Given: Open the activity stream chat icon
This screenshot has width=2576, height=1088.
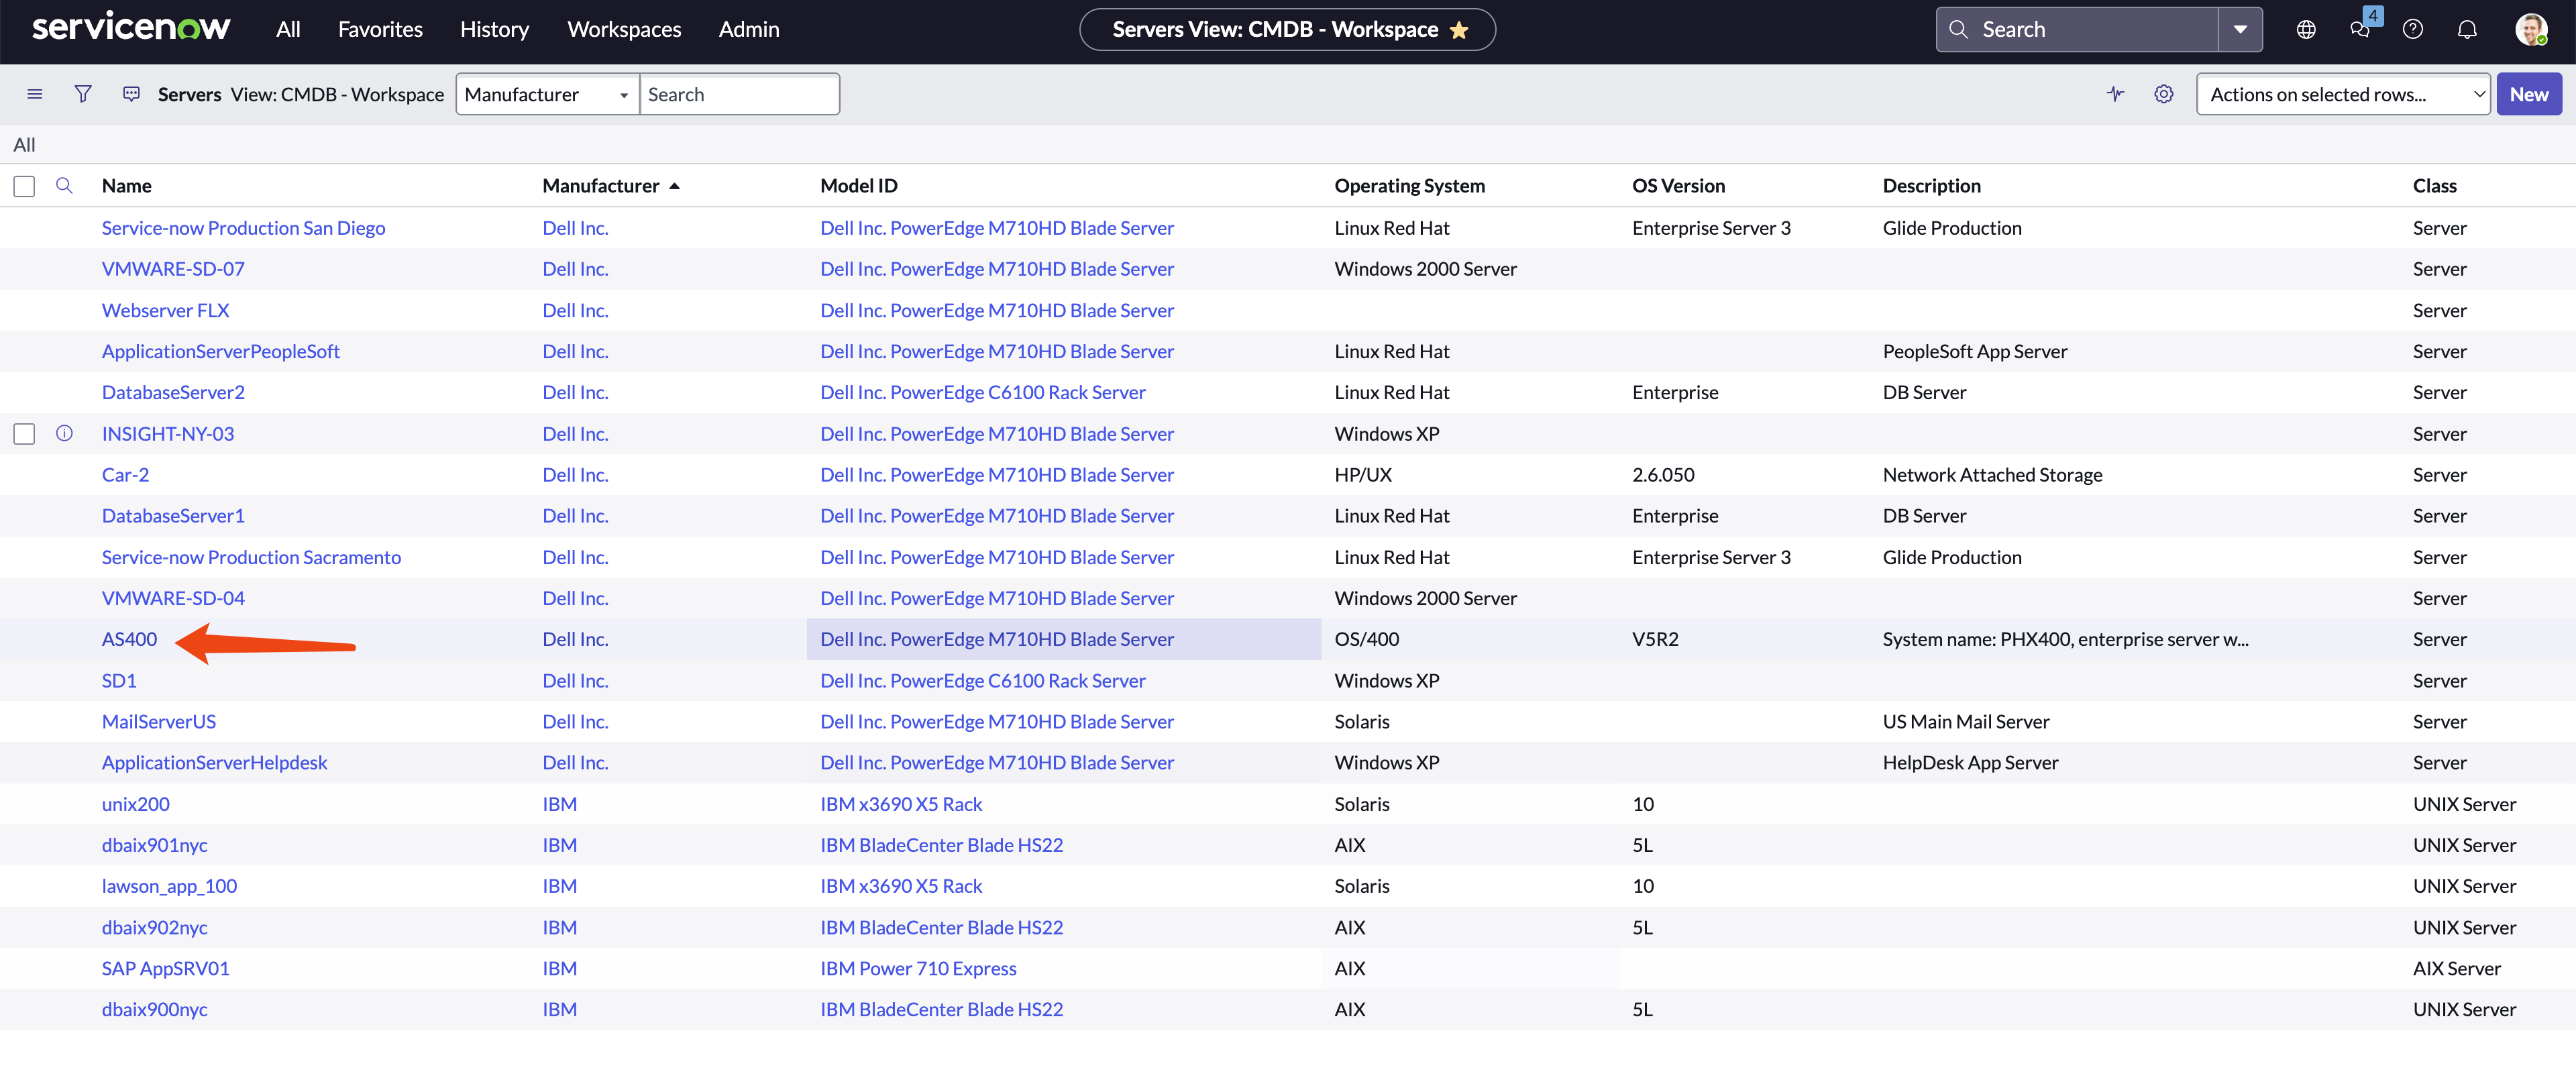Looking at the screenshot, I should [x=131, y=94].
